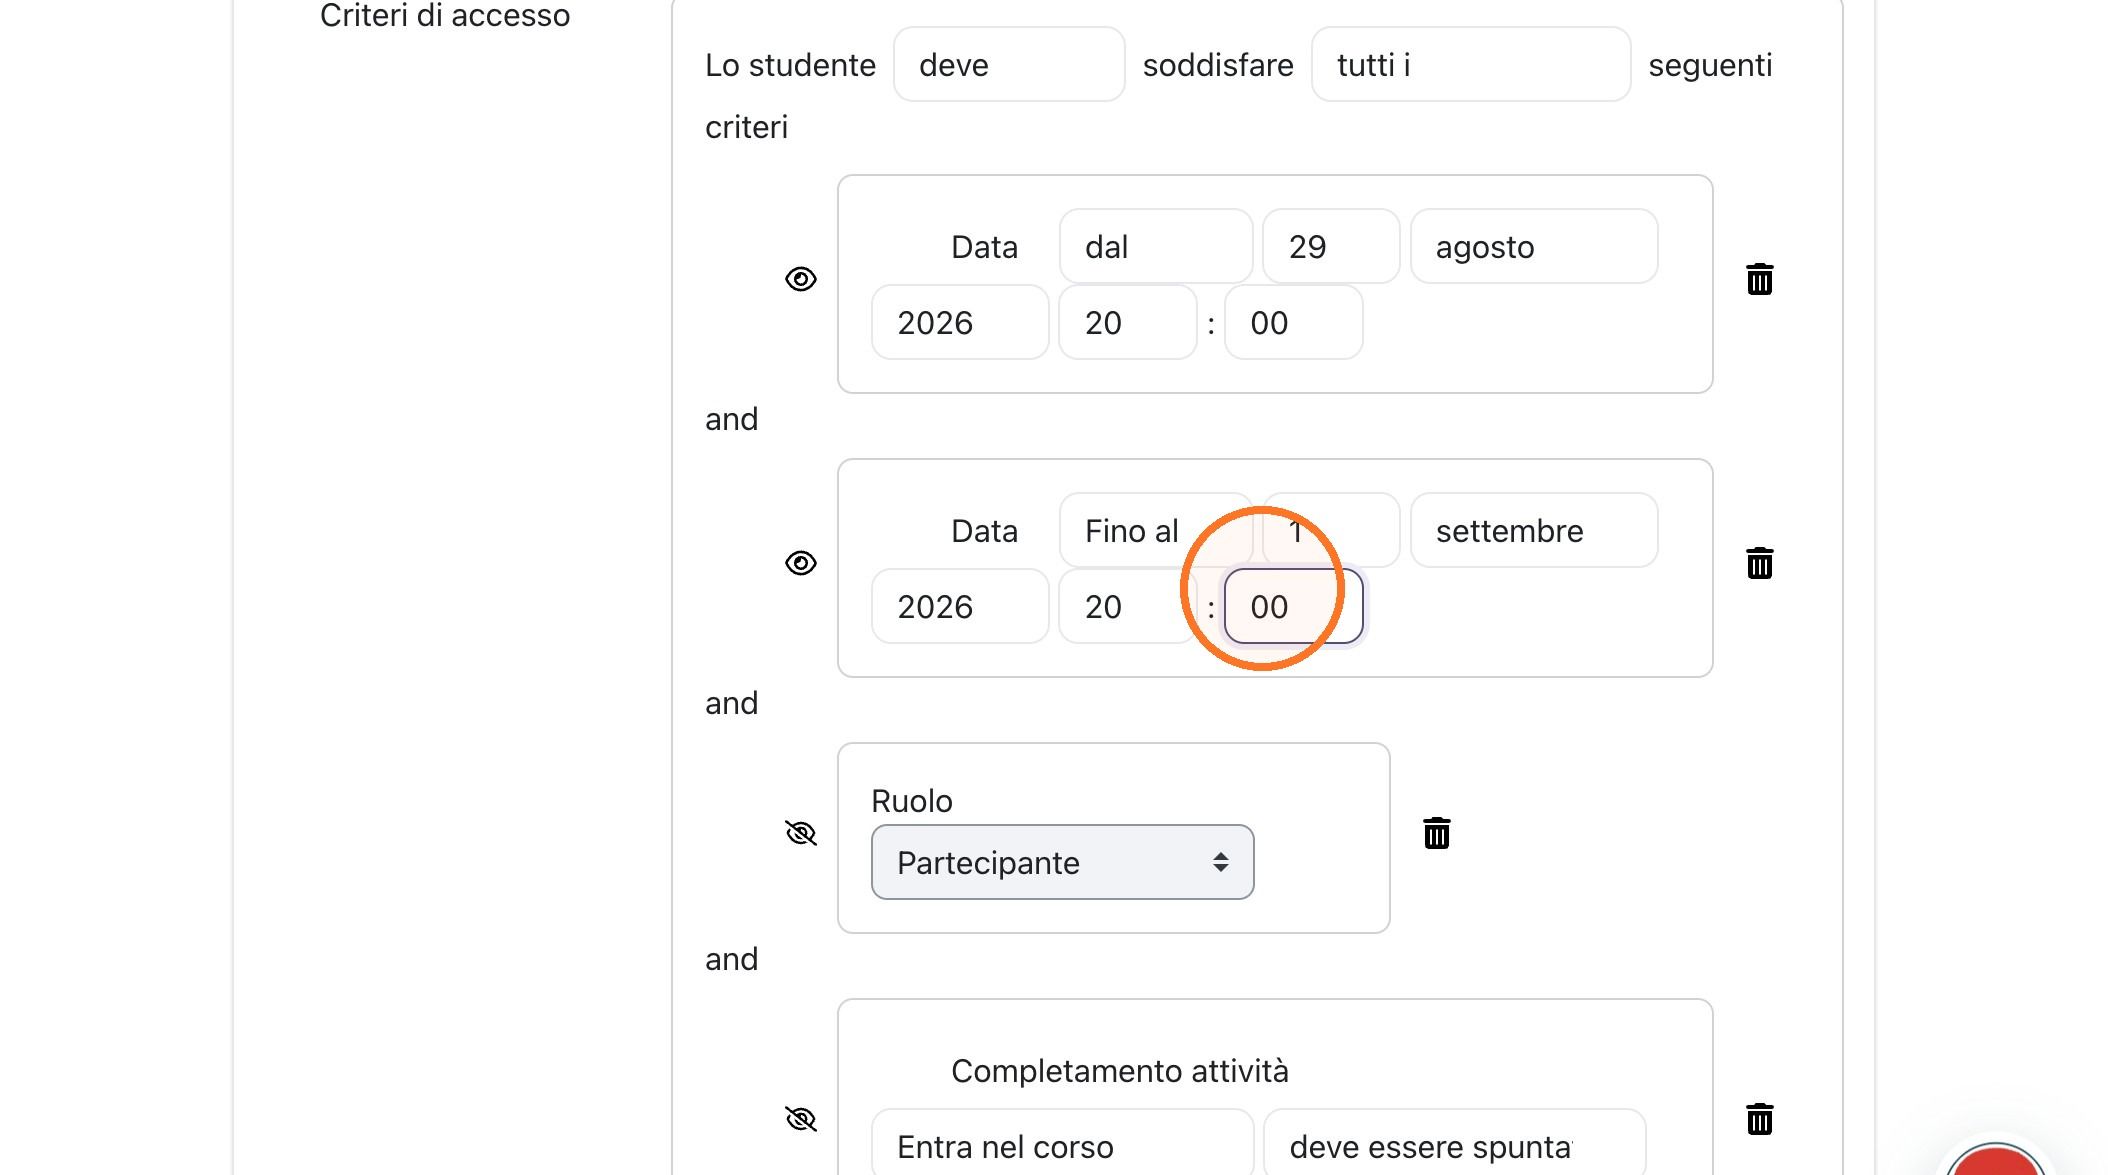Open the 'agosto' month dropdown
Viewport: 2108px width, 1175px height.
(1534, 246)
